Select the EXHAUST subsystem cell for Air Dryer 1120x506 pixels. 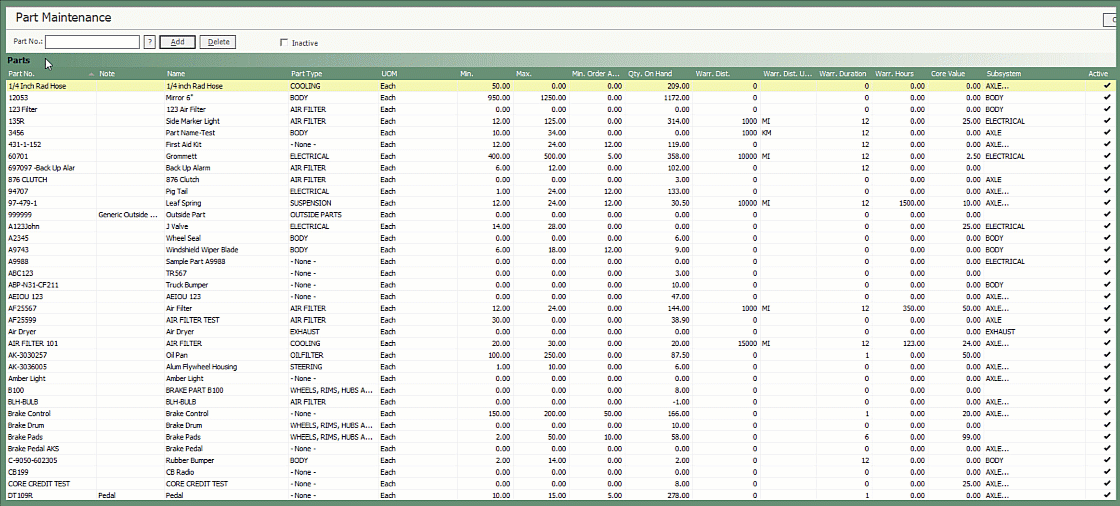click(1001, 331)
